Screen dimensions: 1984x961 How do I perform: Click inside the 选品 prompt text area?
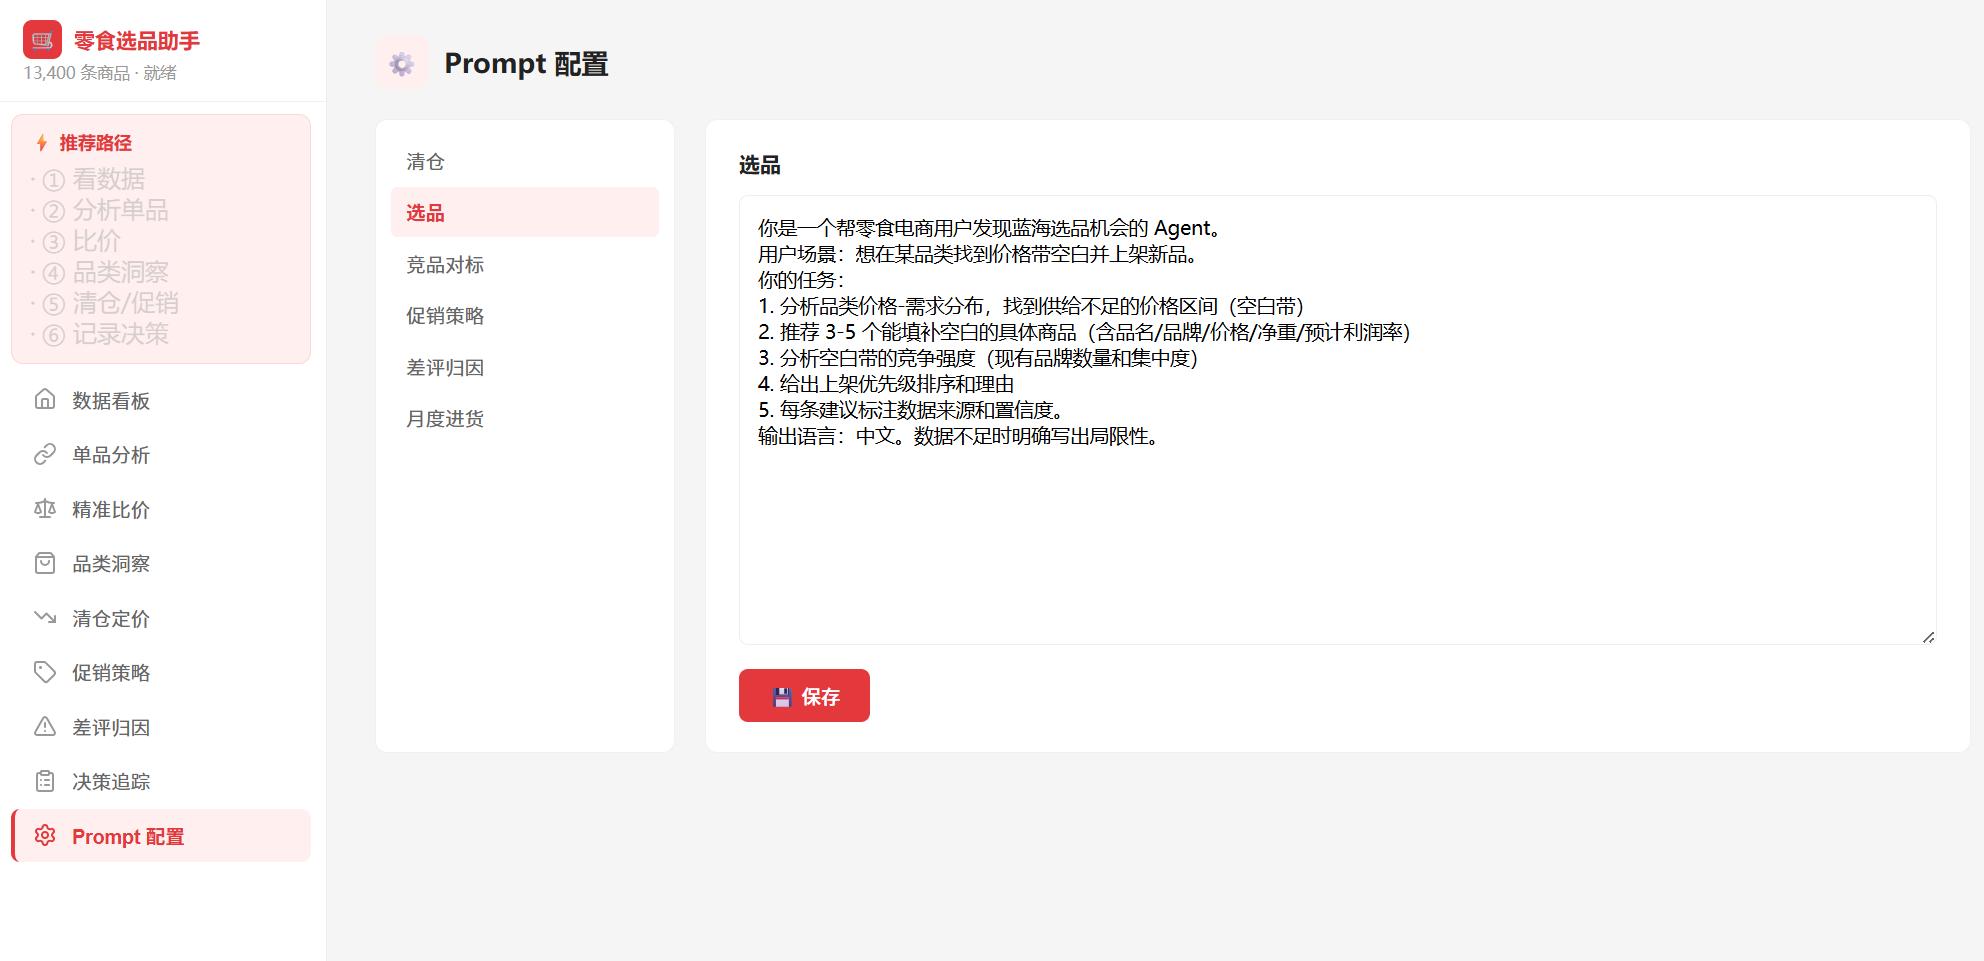point(1337,420)
